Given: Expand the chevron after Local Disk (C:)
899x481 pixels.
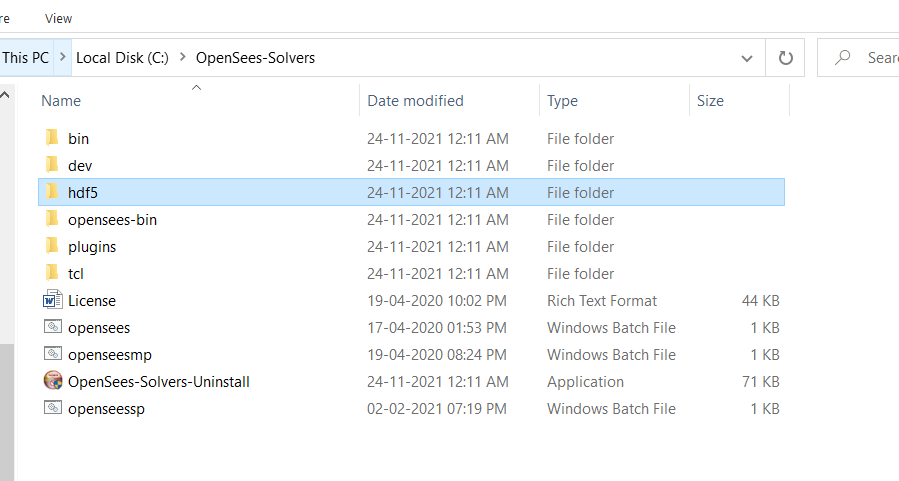Looking at the screenshot, I should point(182,57).
